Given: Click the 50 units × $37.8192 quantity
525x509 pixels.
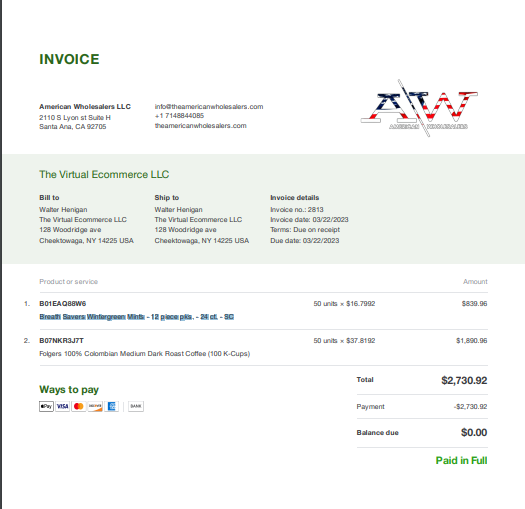Looking at the screenshot, I should [x=344, y=341].
